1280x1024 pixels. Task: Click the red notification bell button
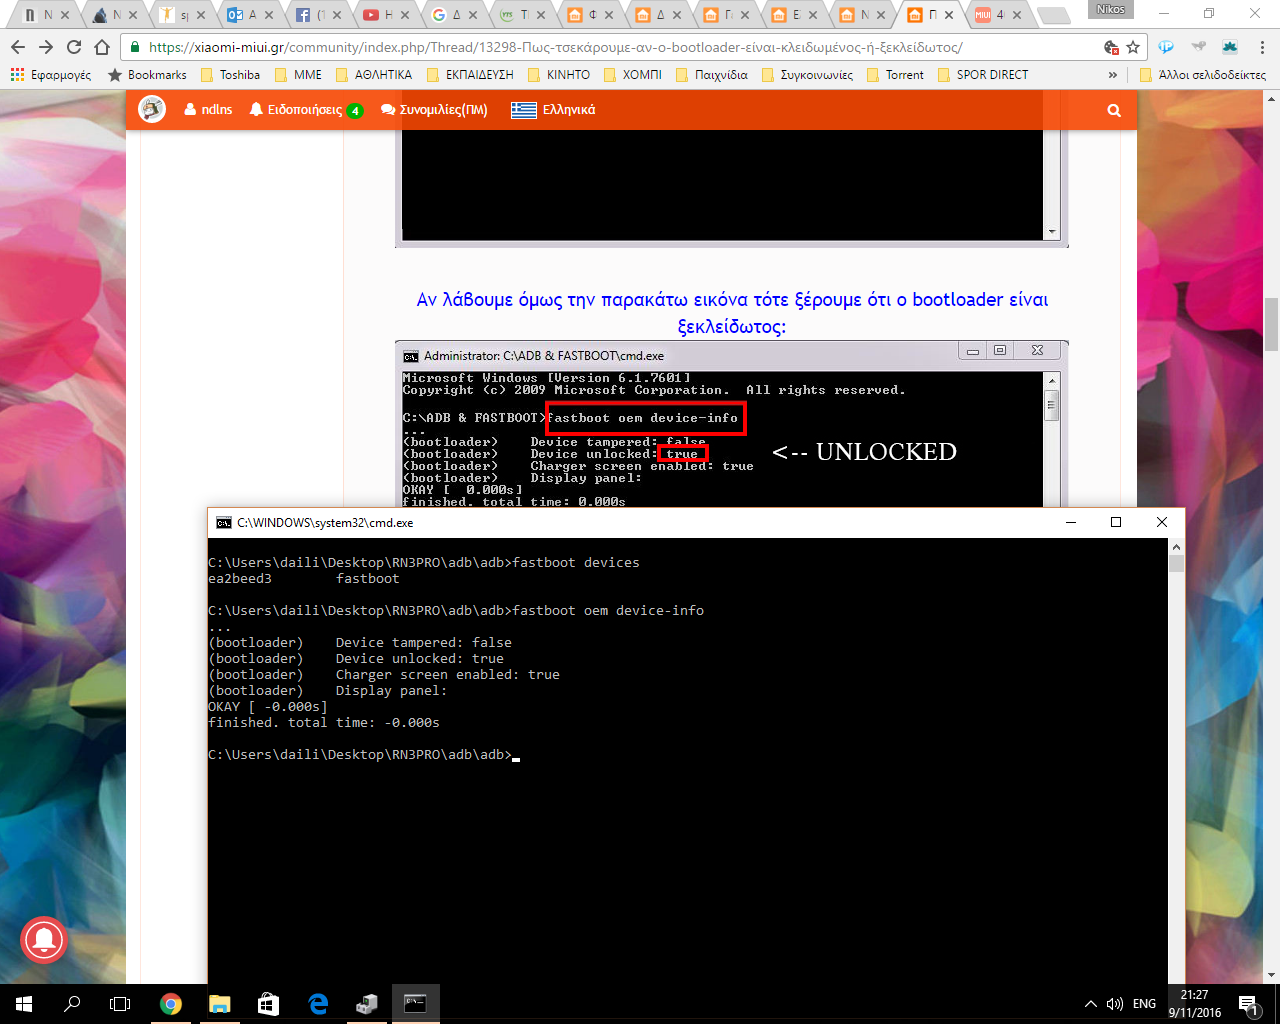click(44, 939)
